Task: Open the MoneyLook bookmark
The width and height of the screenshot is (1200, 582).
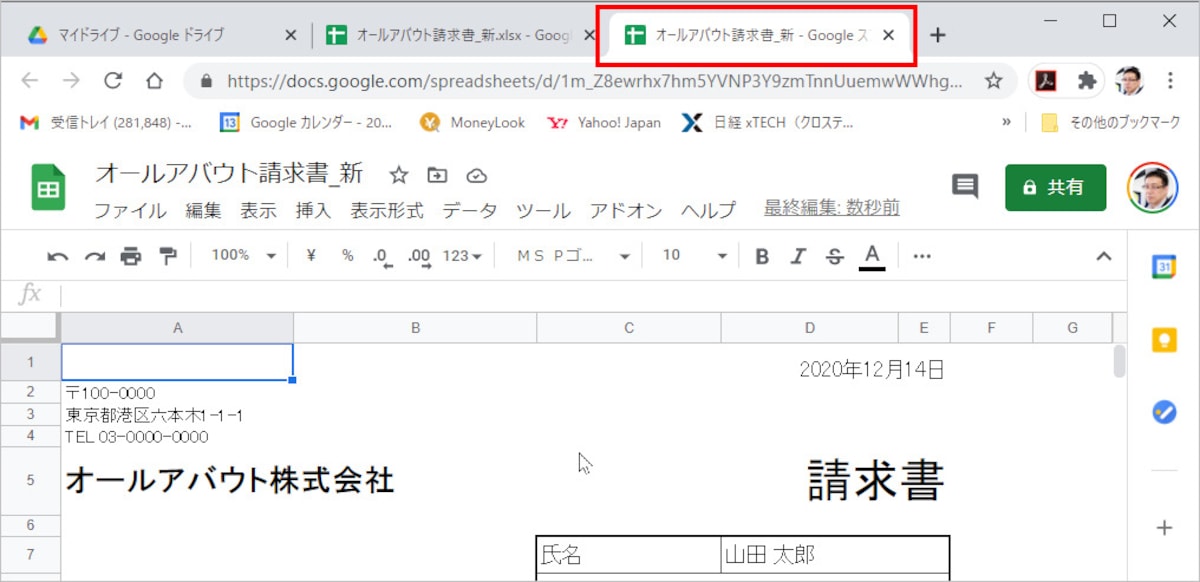Action: pyautogui.click(x=473, y=122)
